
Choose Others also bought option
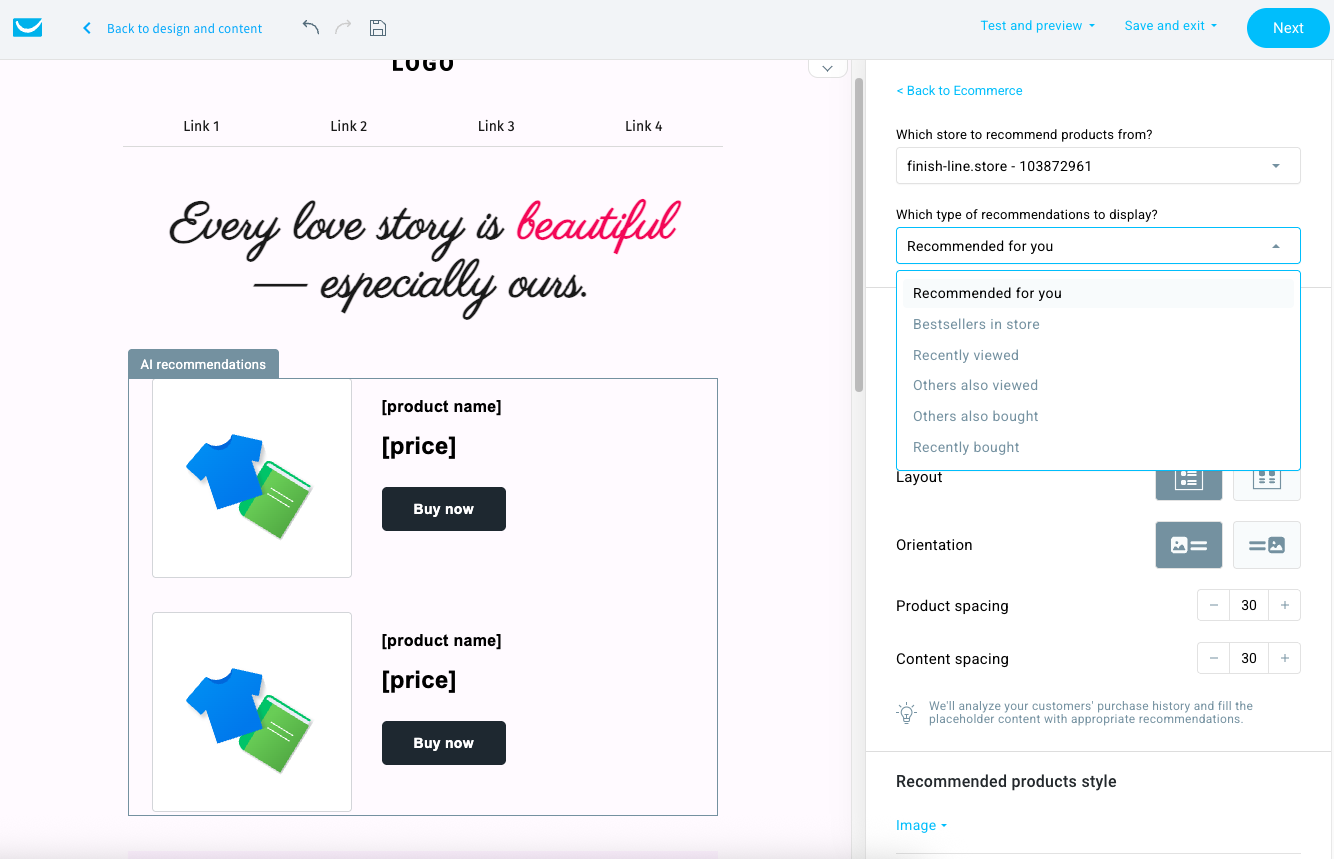(x=975, y=416)
